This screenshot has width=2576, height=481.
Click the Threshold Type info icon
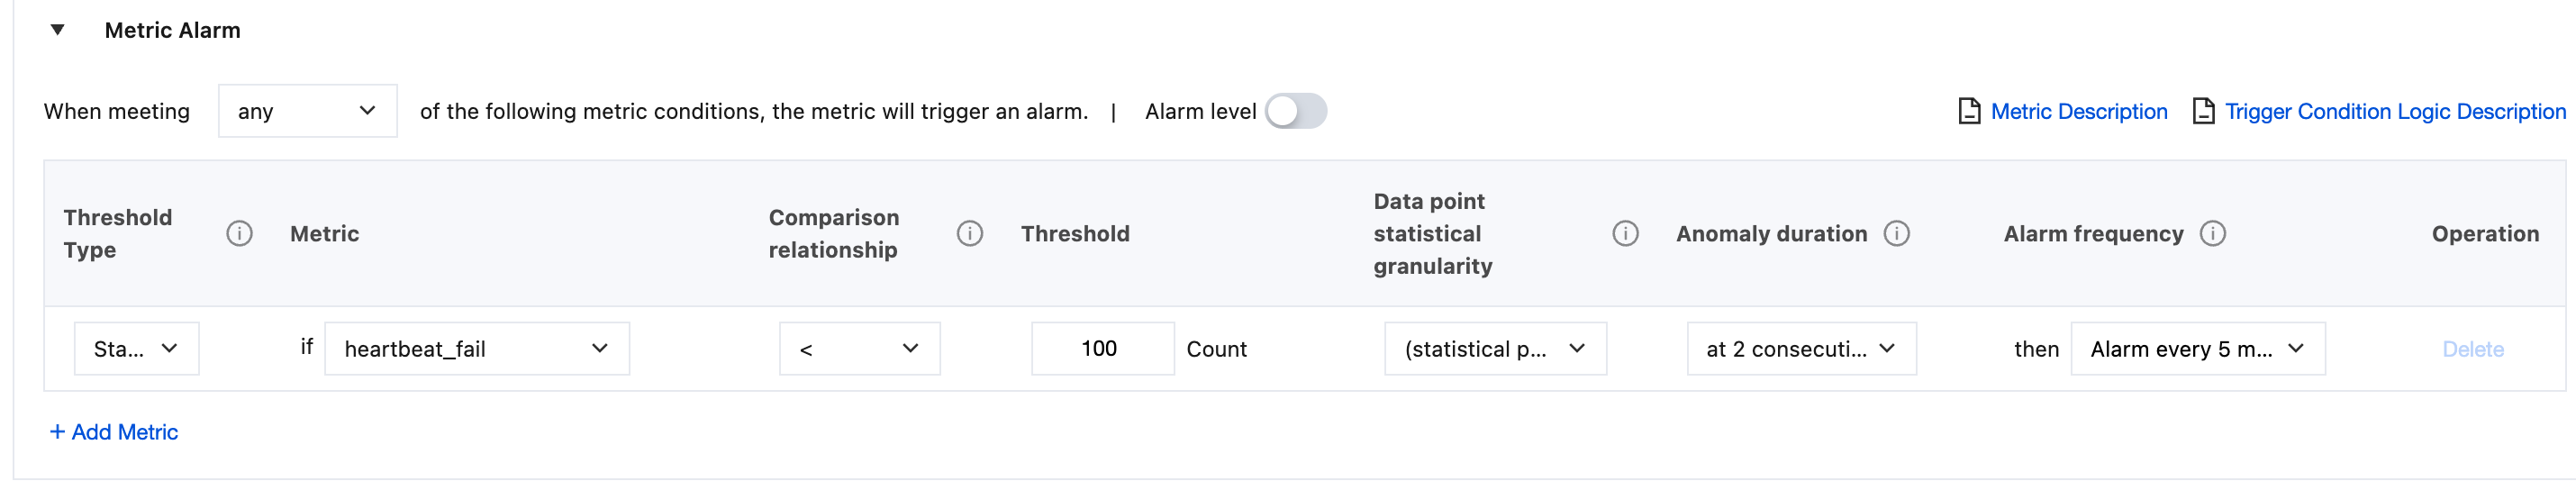tap(239, 233)
